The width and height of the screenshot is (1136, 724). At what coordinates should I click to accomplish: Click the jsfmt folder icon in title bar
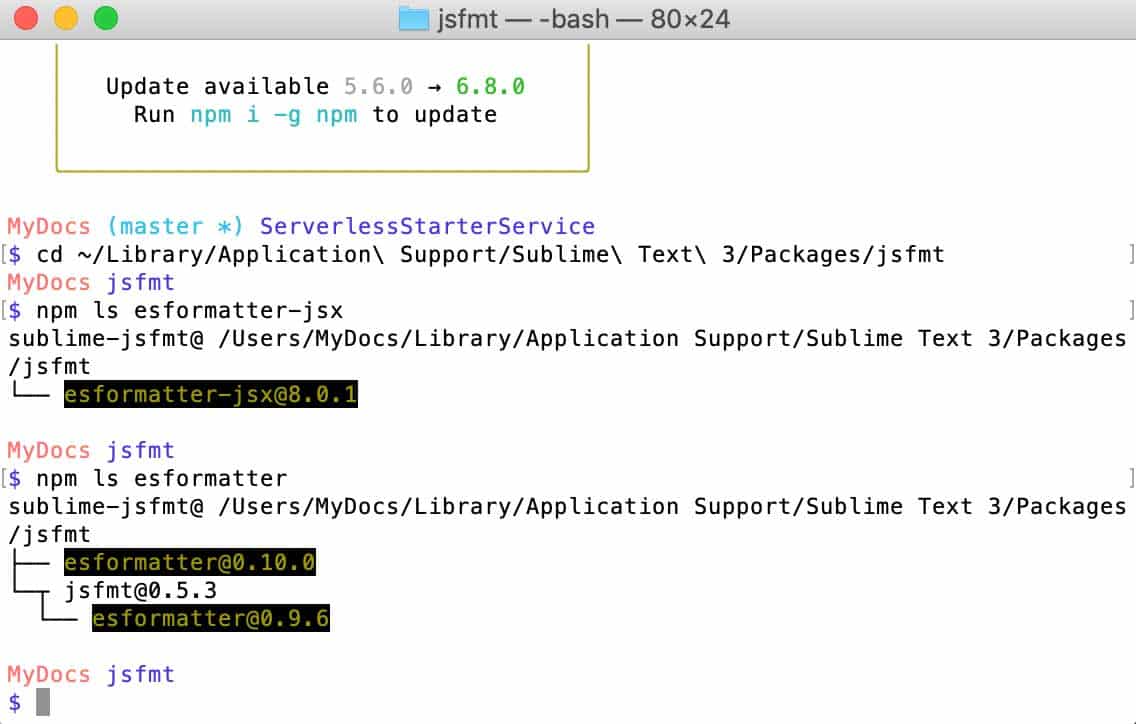click(x=413, y=19)
